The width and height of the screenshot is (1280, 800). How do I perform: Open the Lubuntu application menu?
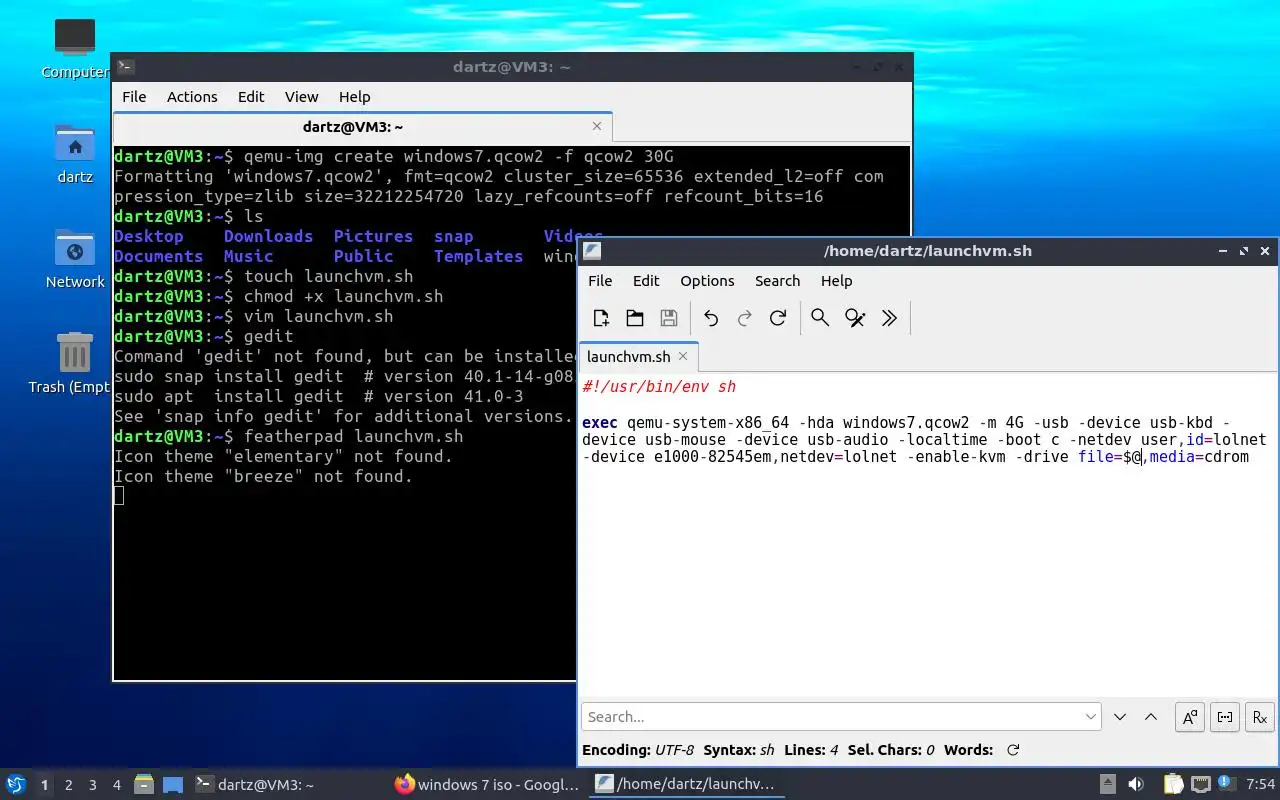(x=16, y=784)
